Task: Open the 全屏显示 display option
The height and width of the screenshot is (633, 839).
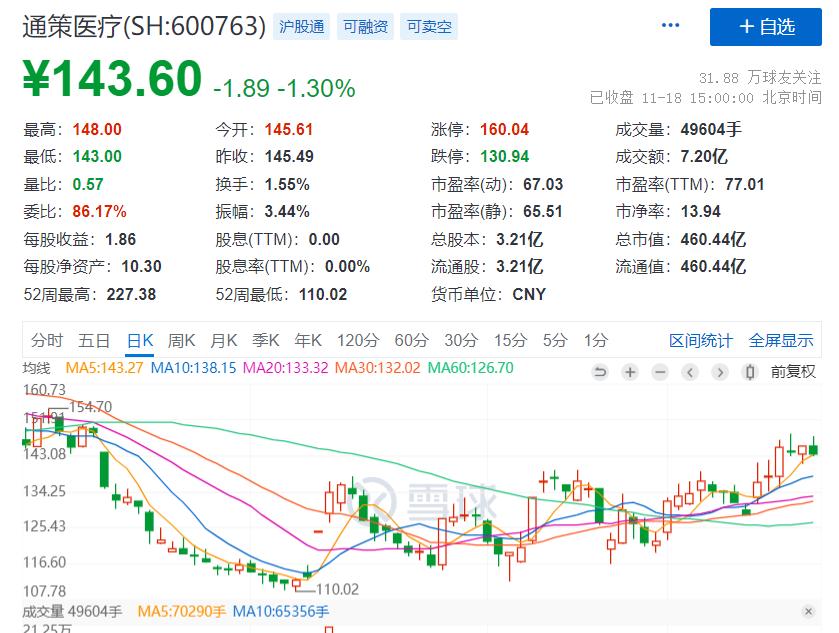Action: coord(780,341)
